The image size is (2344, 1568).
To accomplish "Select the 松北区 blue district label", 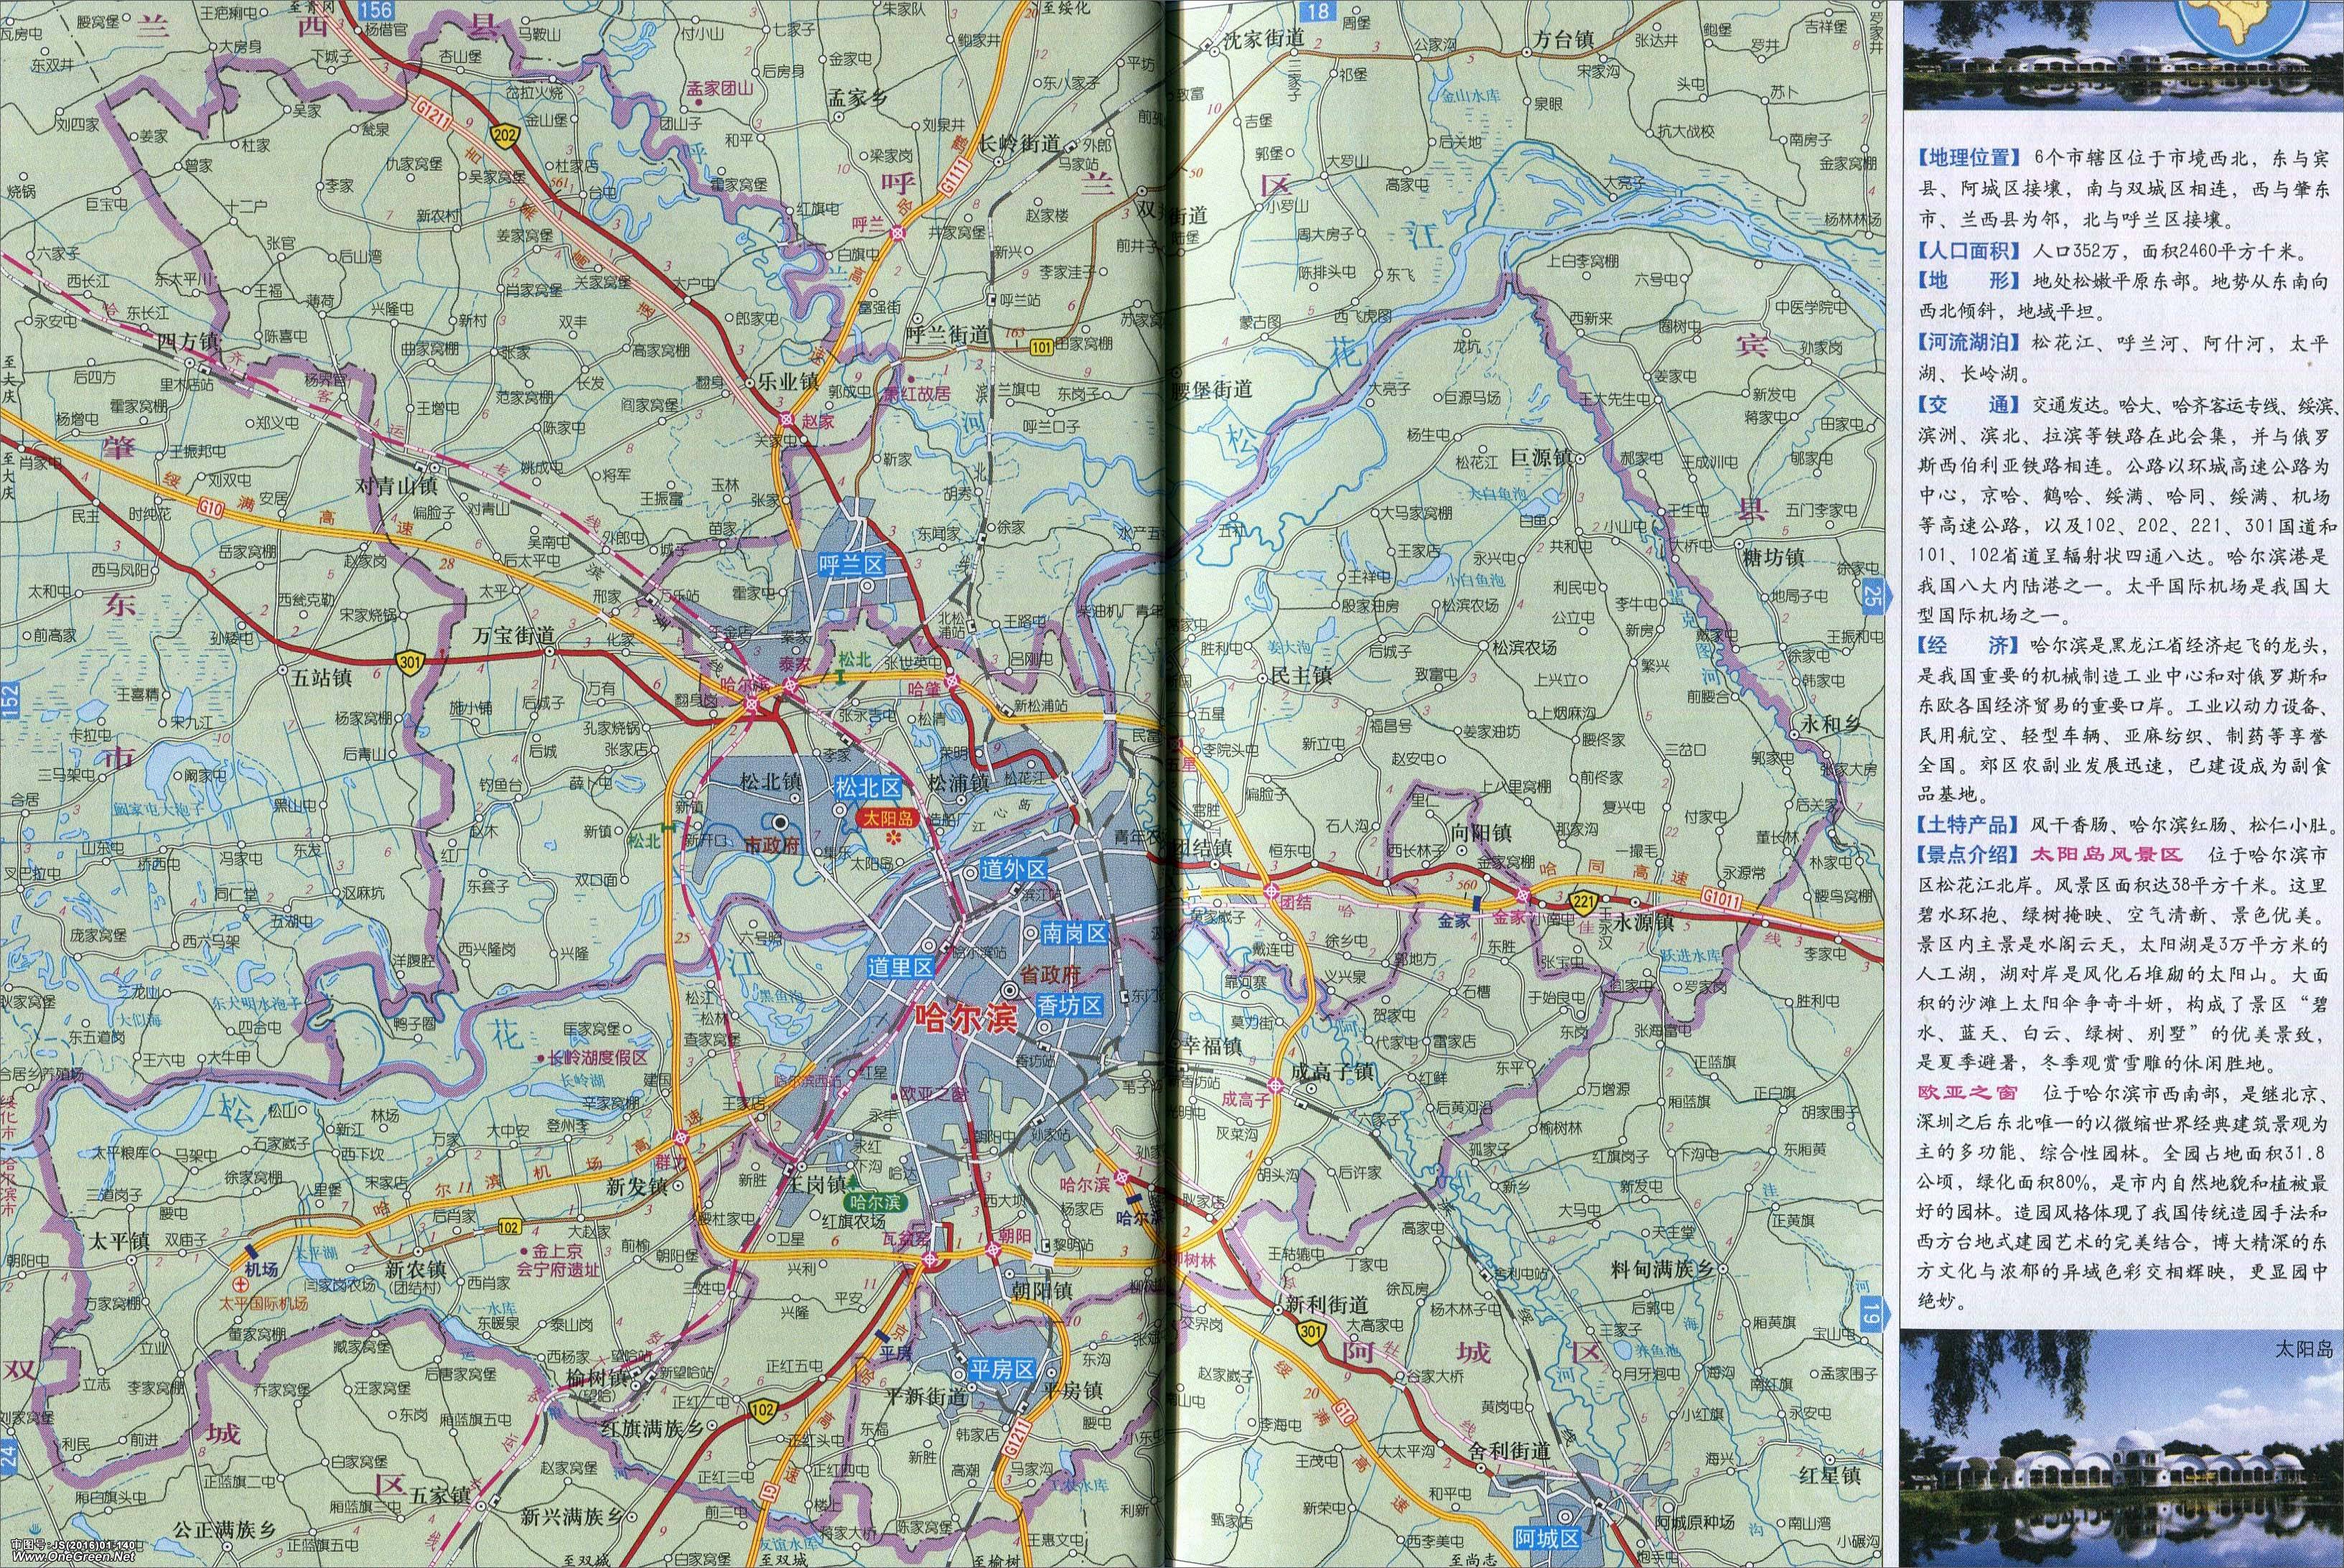I will coord(868,787).
